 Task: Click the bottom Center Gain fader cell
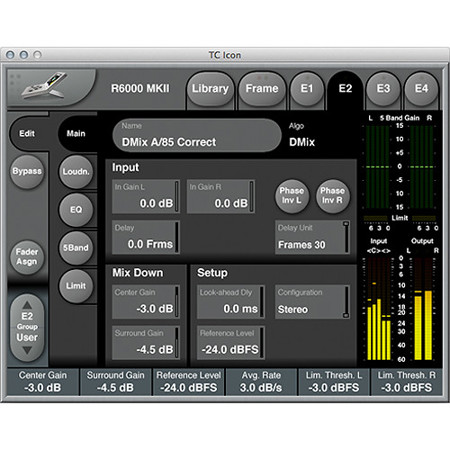click(x=43, y=382)
